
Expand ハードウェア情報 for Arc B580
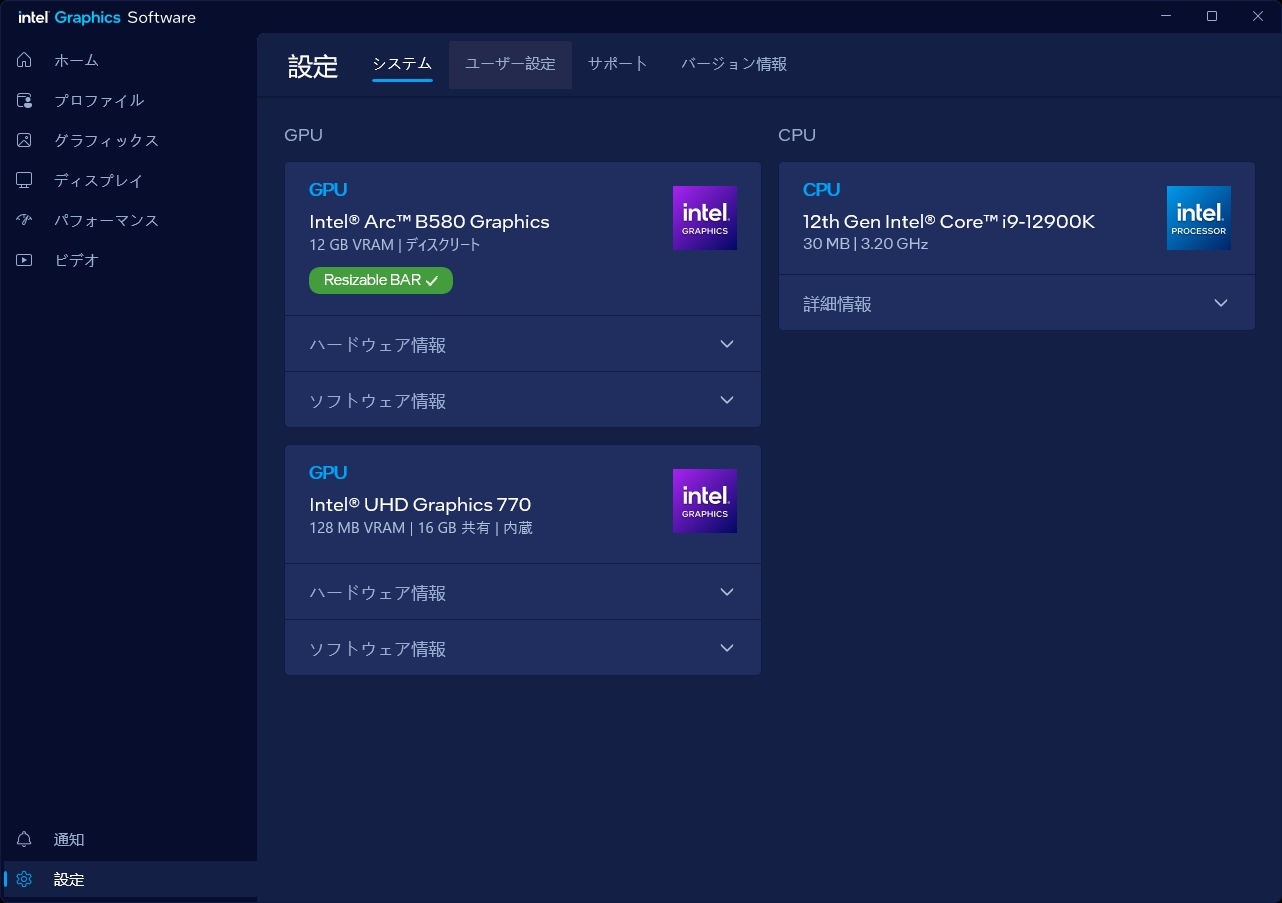click(x=523, y=344)
